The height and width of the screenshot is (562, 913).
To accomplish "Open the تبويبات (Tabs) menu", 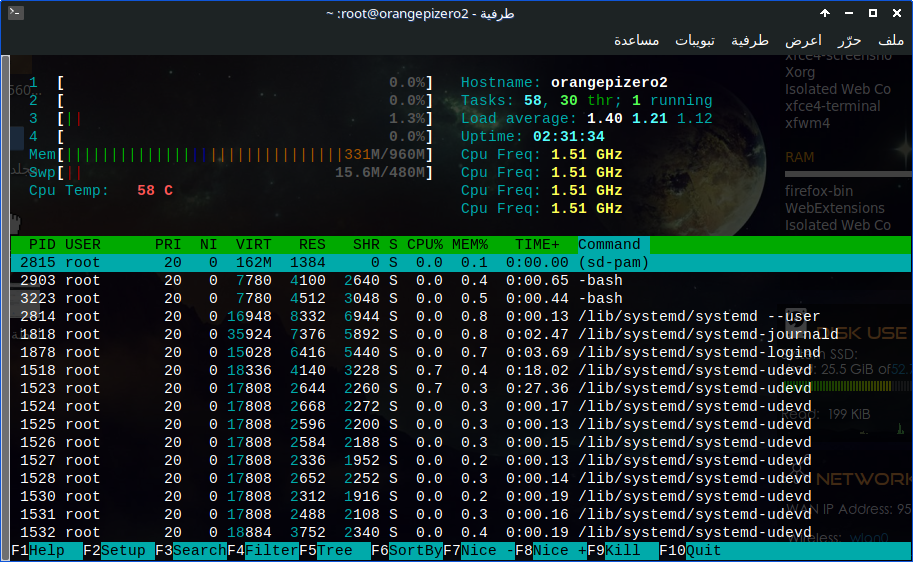I will tap(694, 41).
